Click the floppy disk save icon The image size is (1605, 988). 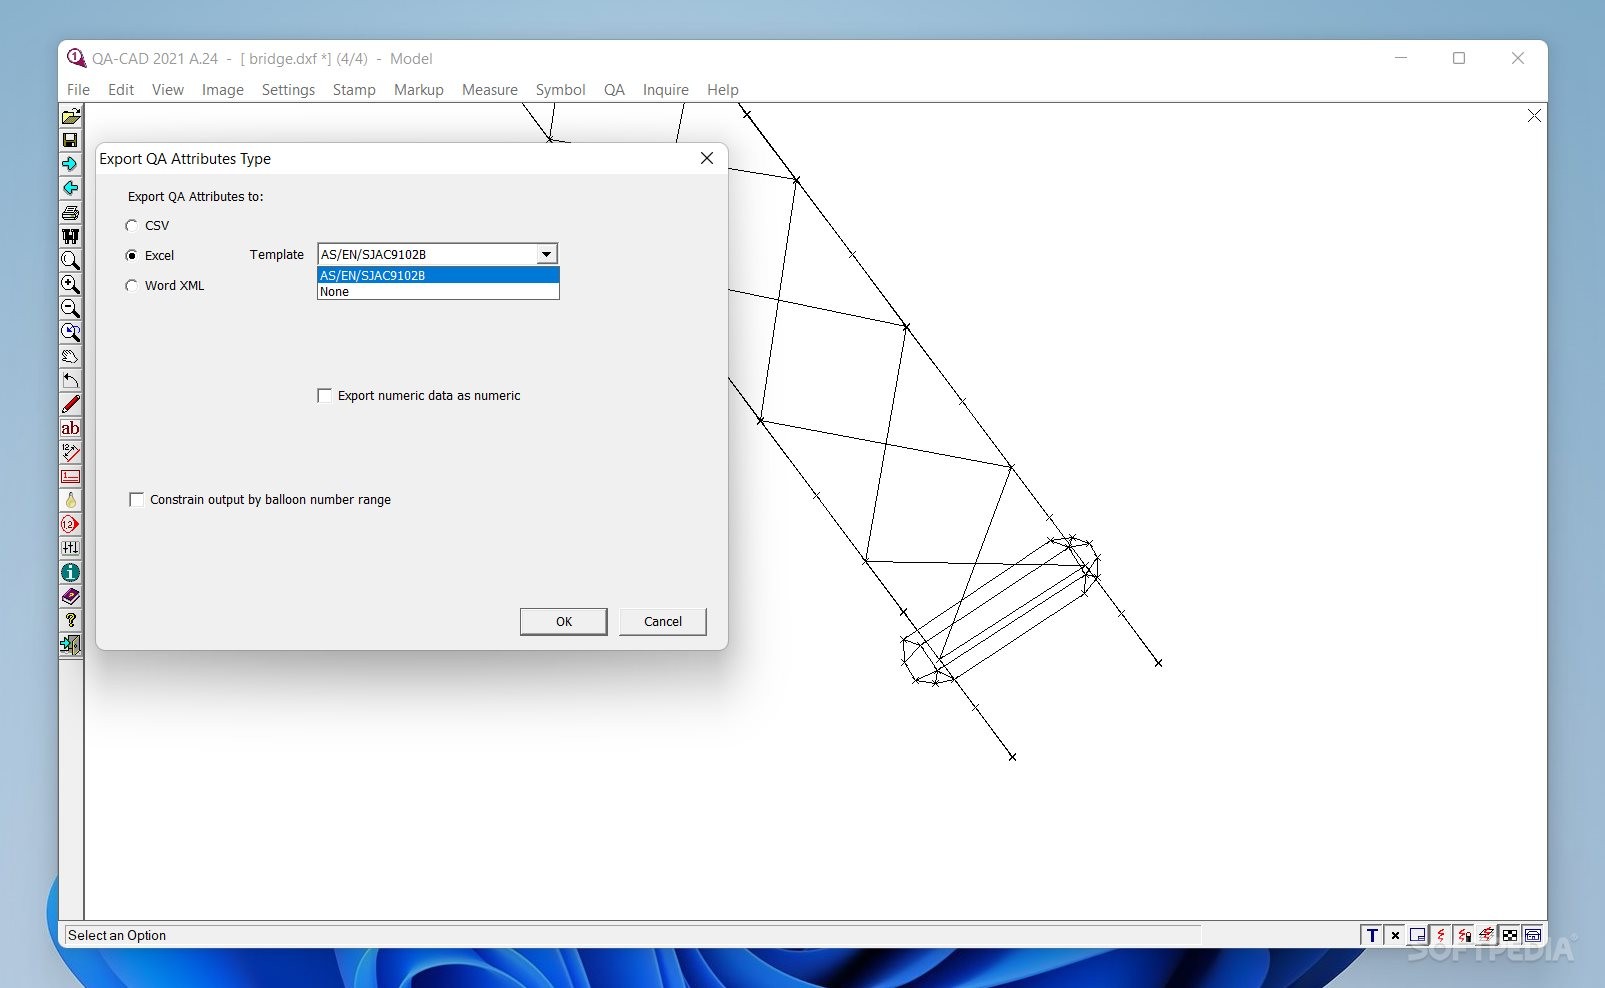[x=70, y=141]
